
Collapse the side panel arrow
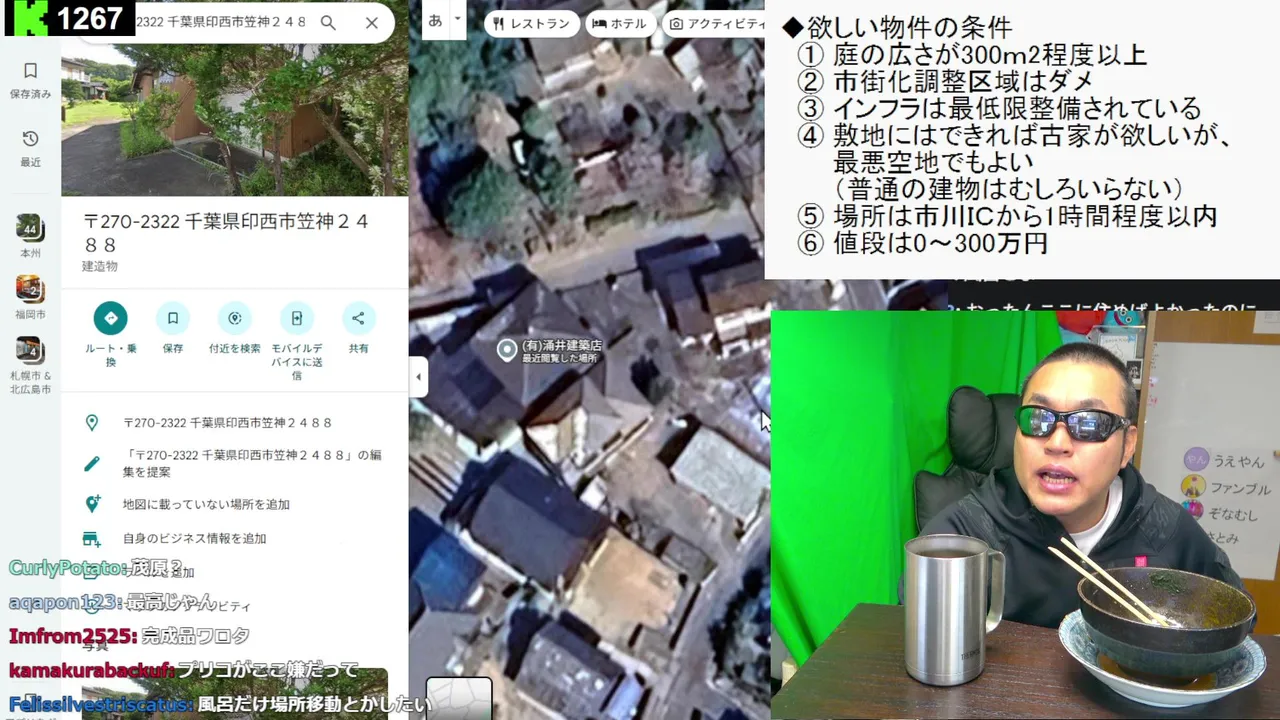click(418, 377)
